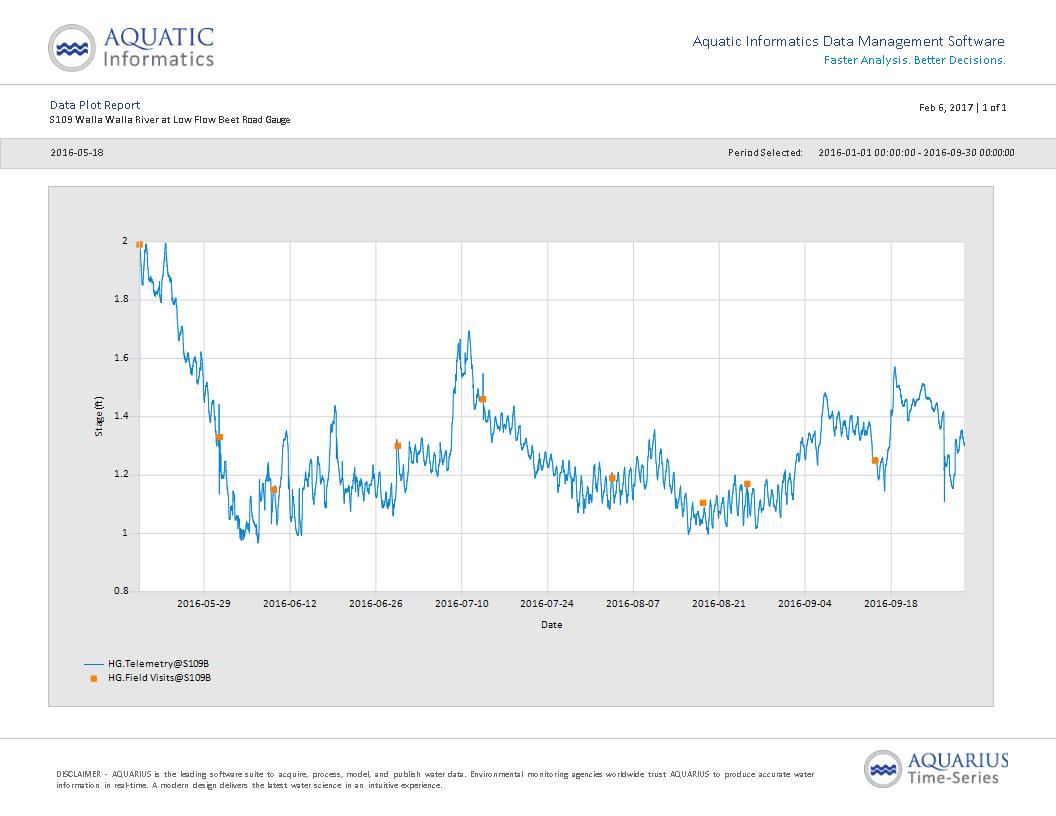Click the Aquatic Informatics wave logo icon
This screenshot has height=816, width=1056.
pyautogui.click(x=71, y=48)
